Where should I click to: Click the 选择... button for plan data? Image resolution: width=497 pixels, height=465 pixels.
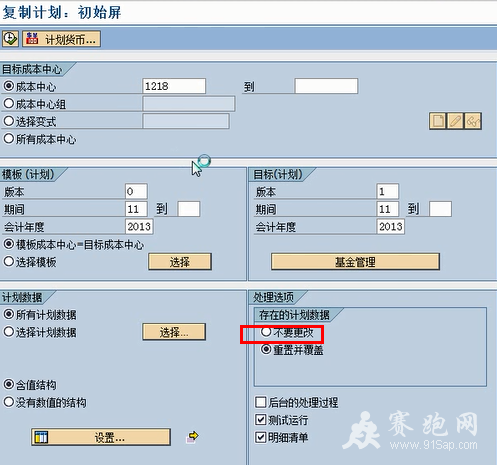click(174, 332)
